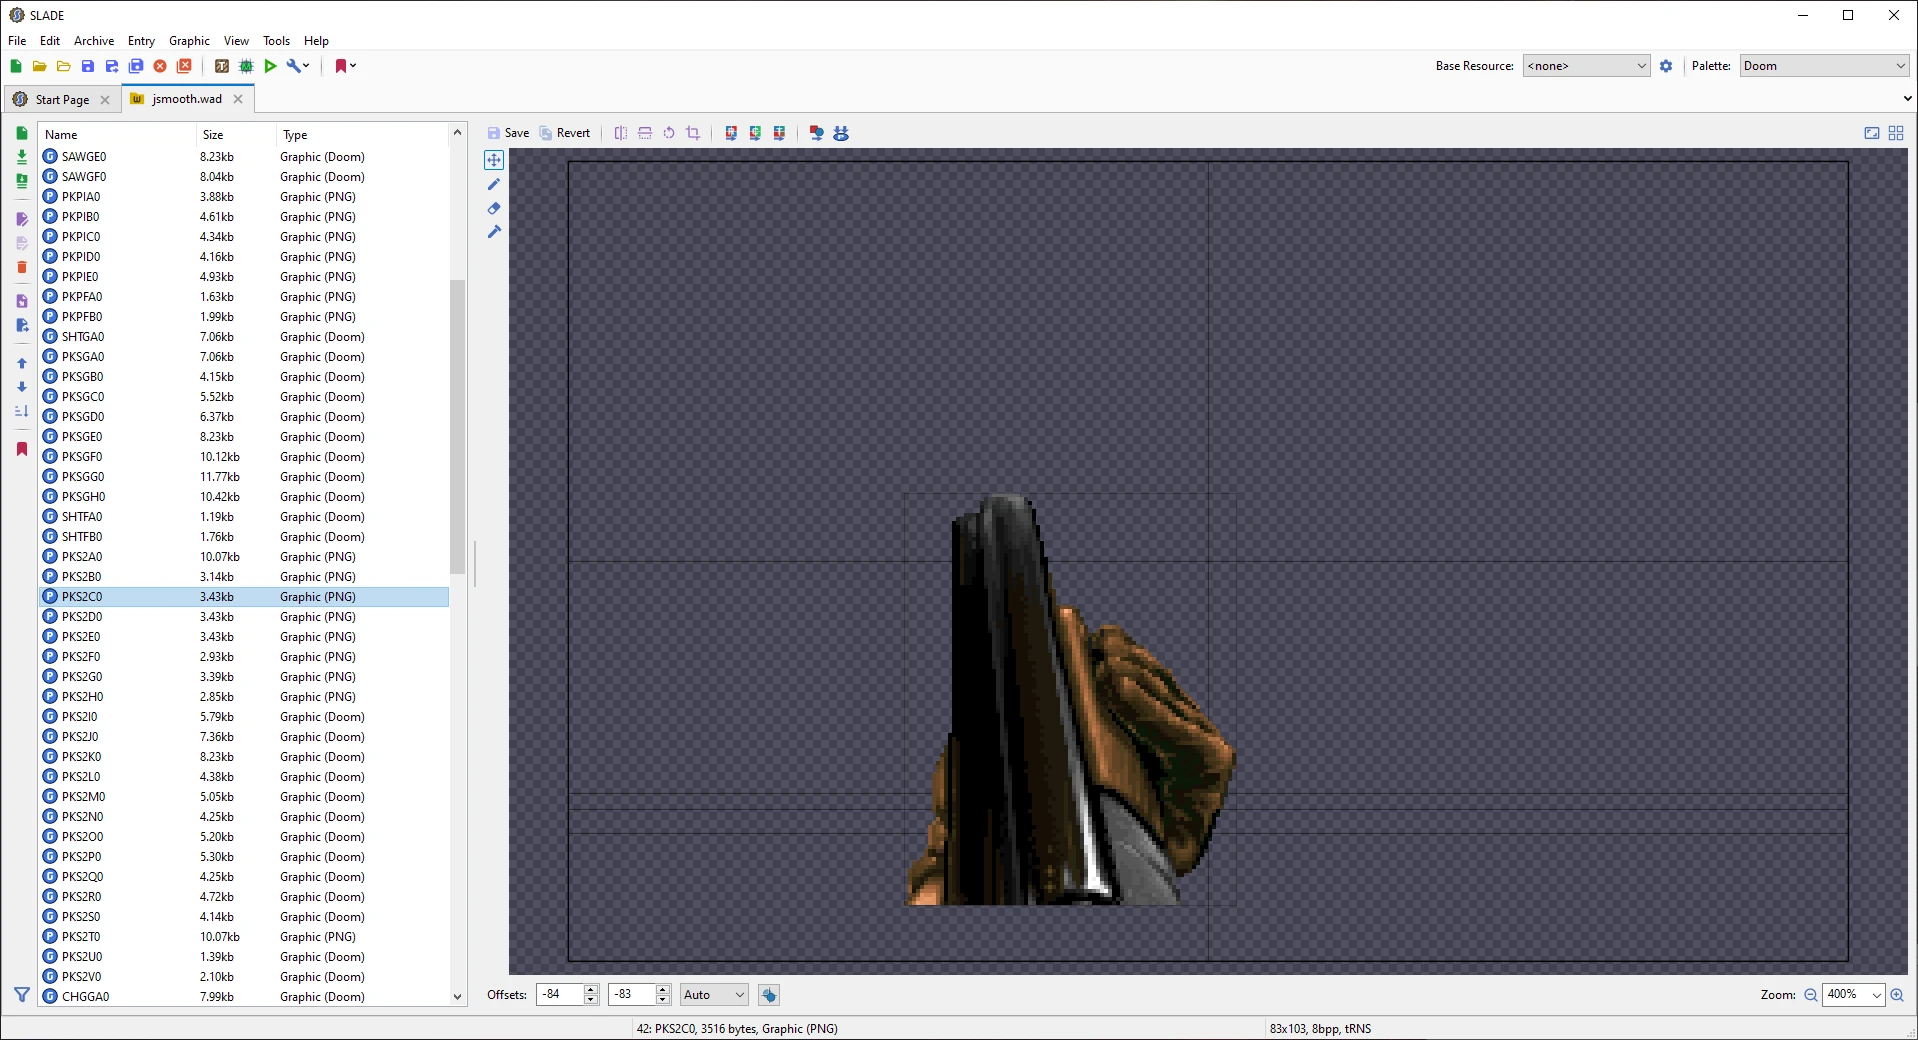Toggle the tiled view icon at top right

tap(1896, 133)
